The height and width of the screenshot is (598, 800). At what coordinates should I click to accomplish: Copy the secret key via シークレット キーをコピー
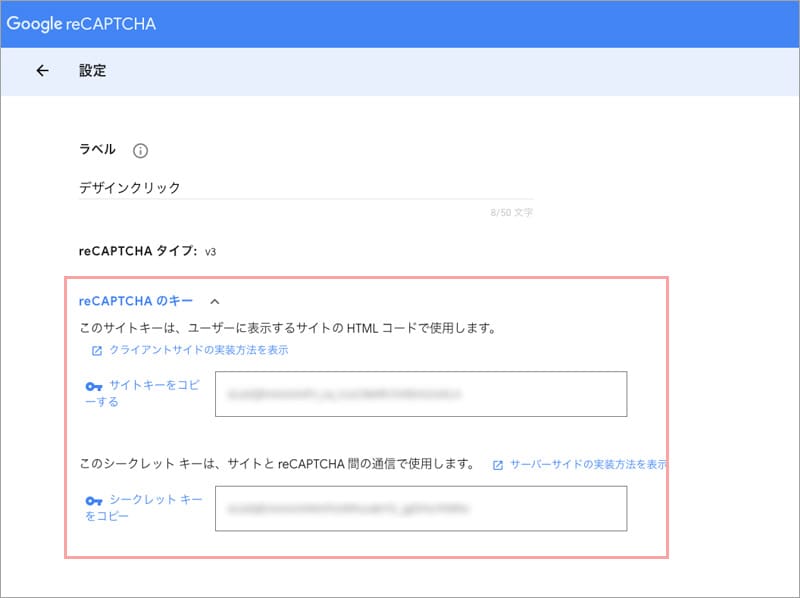[144, 507]
